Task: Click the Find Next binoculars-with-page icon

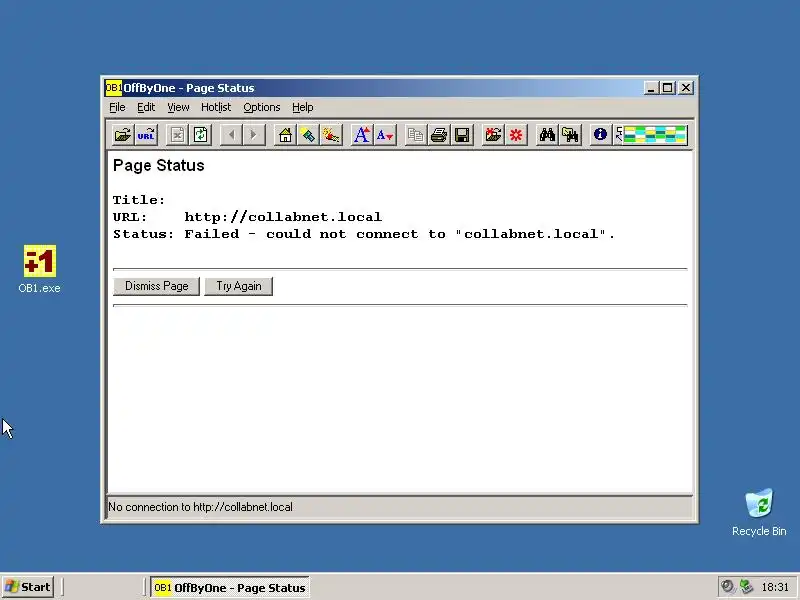Action: (x=570, y=135)
